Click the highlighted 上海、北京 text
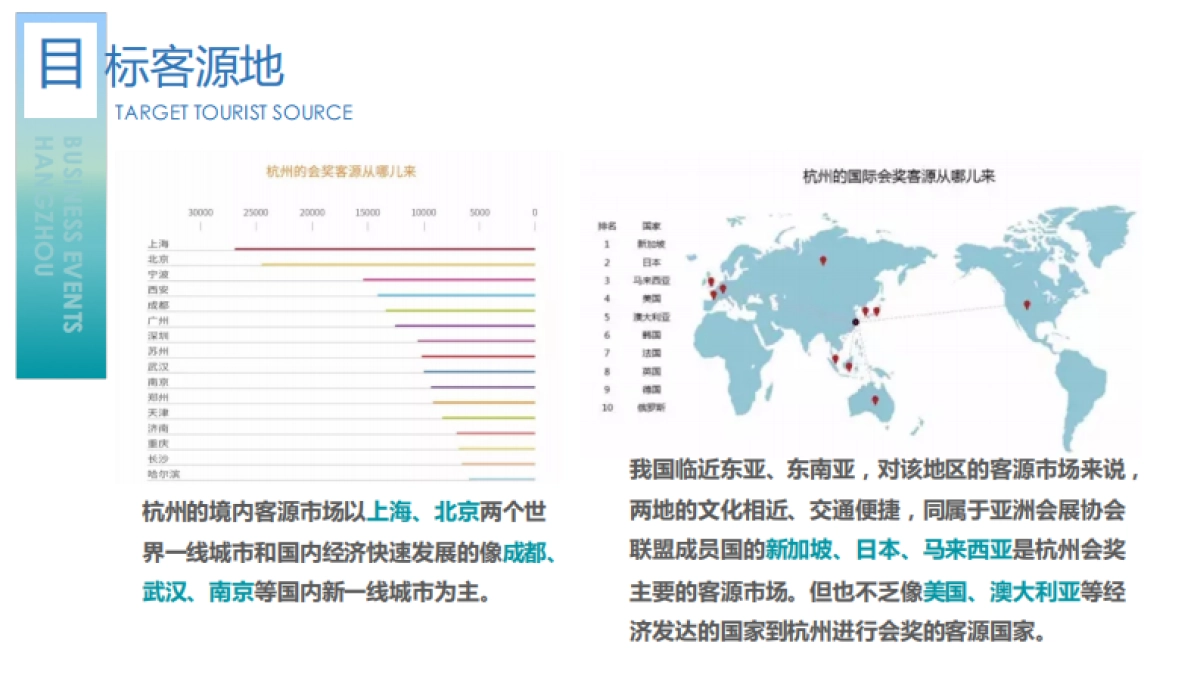 pyautogui.click(x=423, y=513)
